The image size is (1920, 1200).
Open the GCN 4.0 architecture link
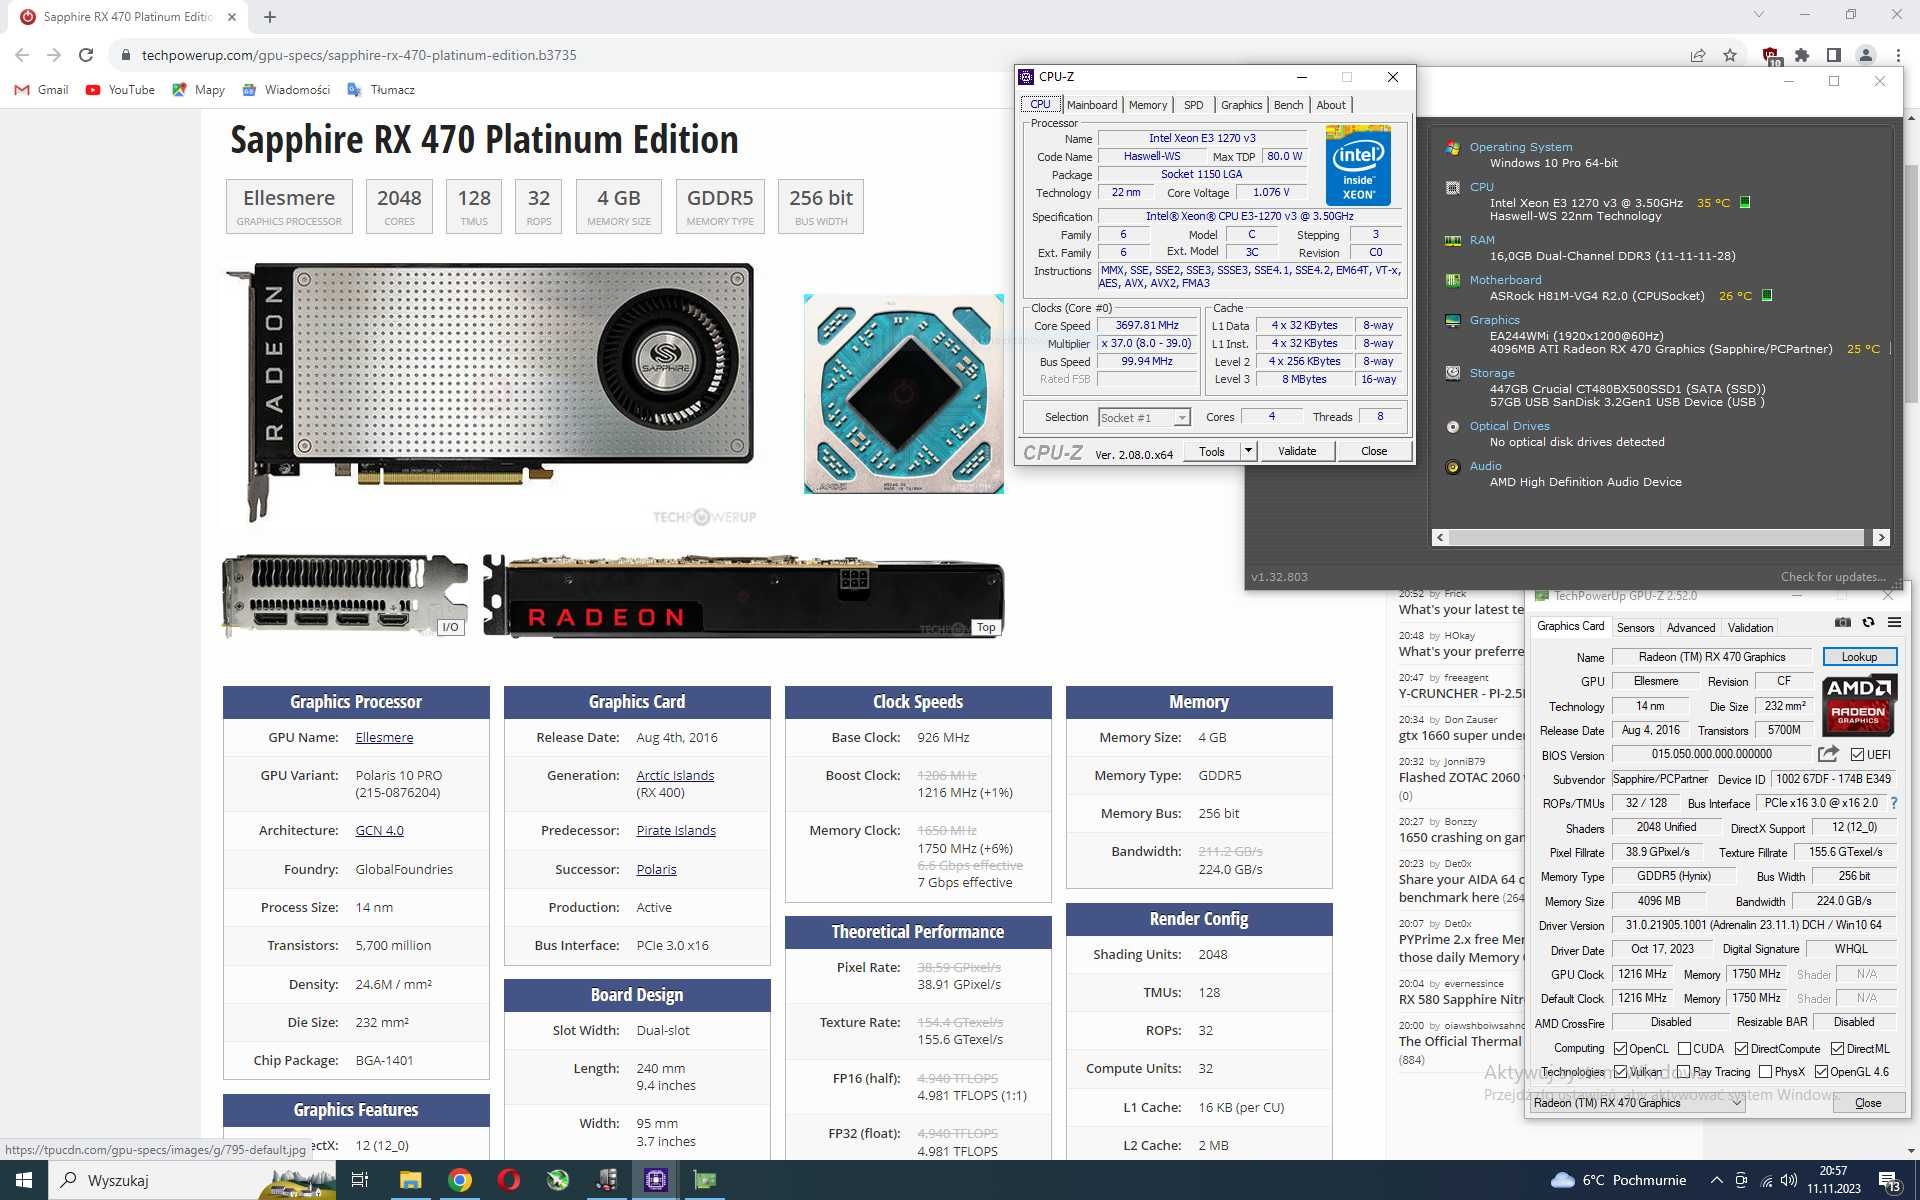(x=379, y=831)
